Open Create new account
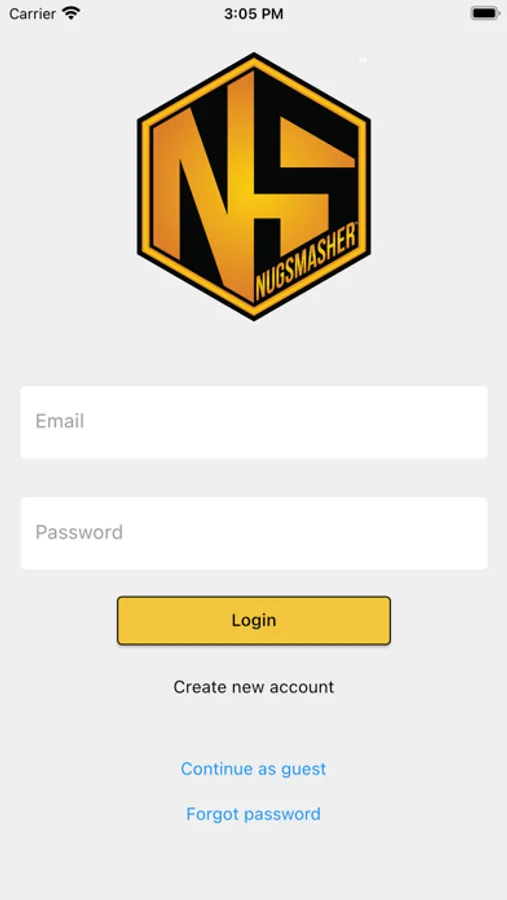This screenshot has width=507, height=900. [254, 687]
